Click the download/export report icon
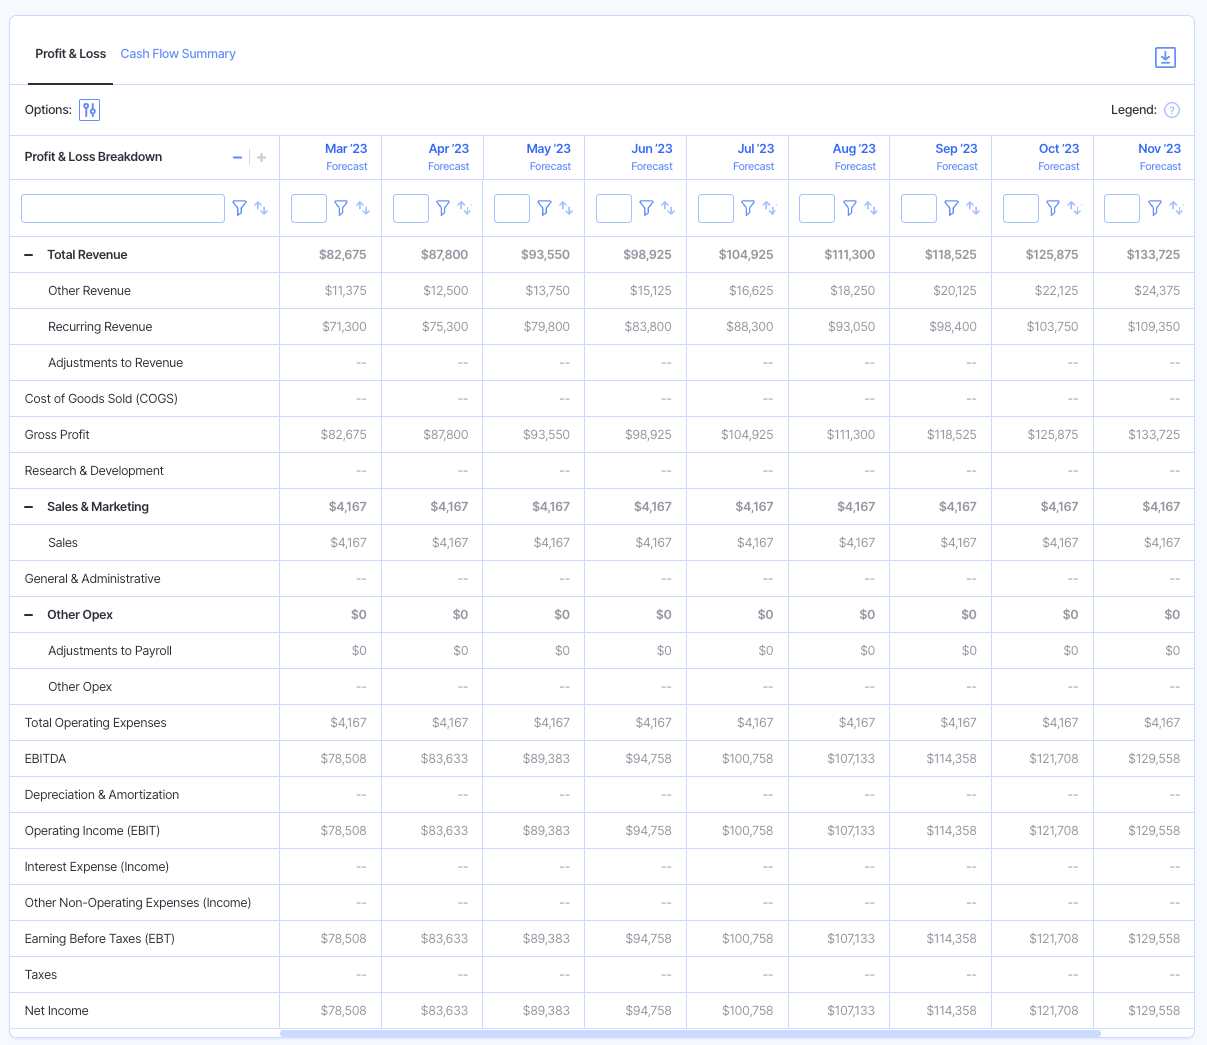 1165,57
